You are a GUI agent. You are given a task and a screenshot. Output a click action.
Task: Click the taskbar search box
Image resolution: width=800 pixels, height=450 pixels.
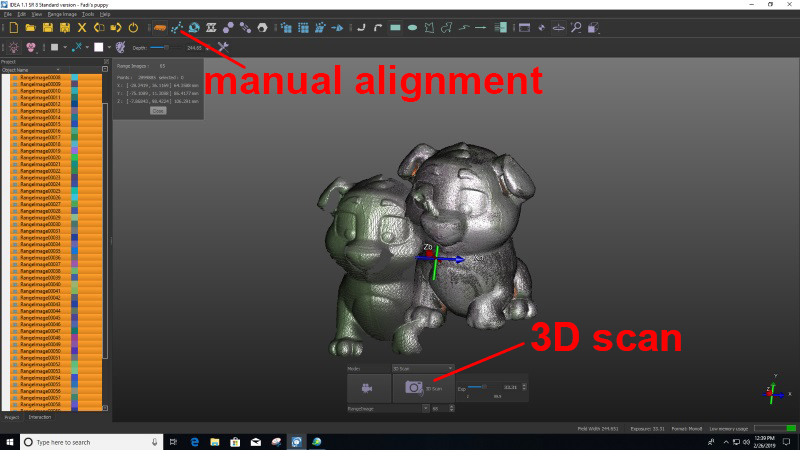tap(92, 442)
